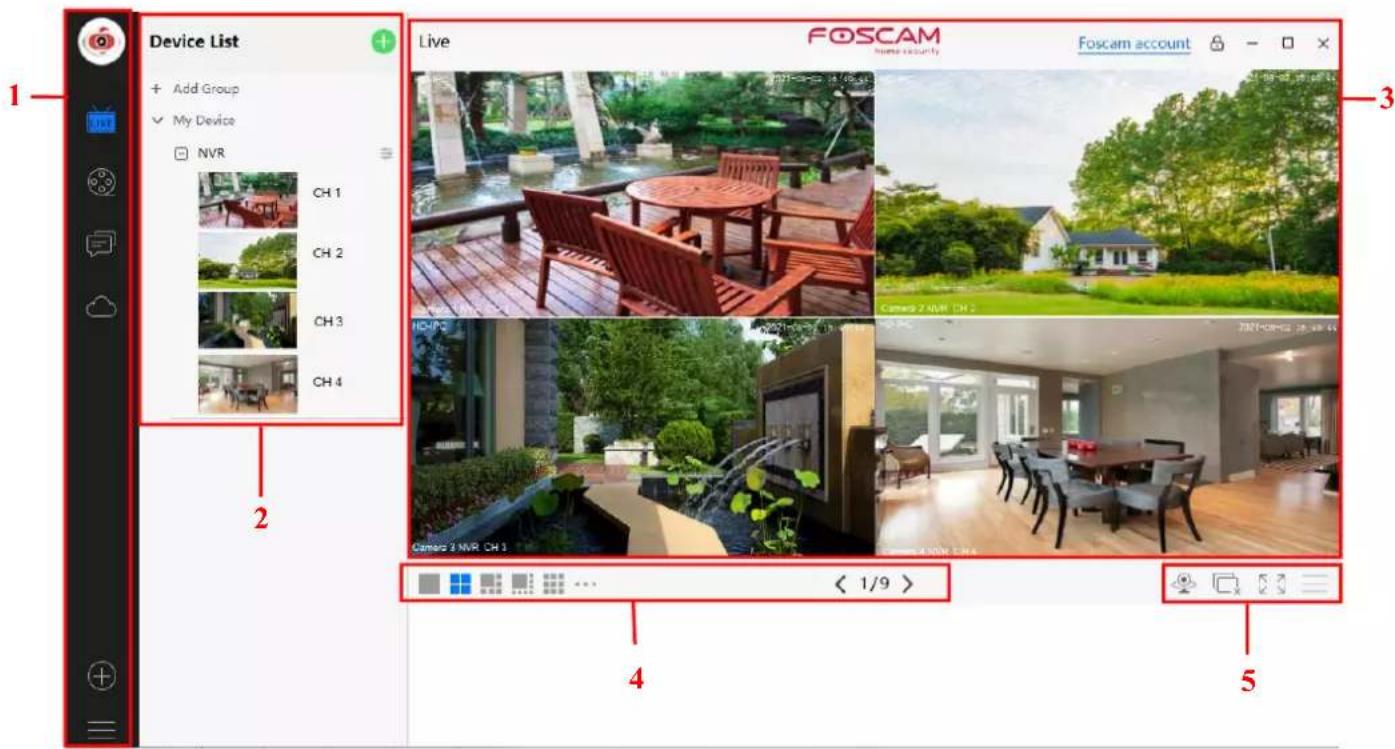Screen dimensions: 1395x749
Task: Select CH 1 thumbnail
Action: [x=247, y=200]
